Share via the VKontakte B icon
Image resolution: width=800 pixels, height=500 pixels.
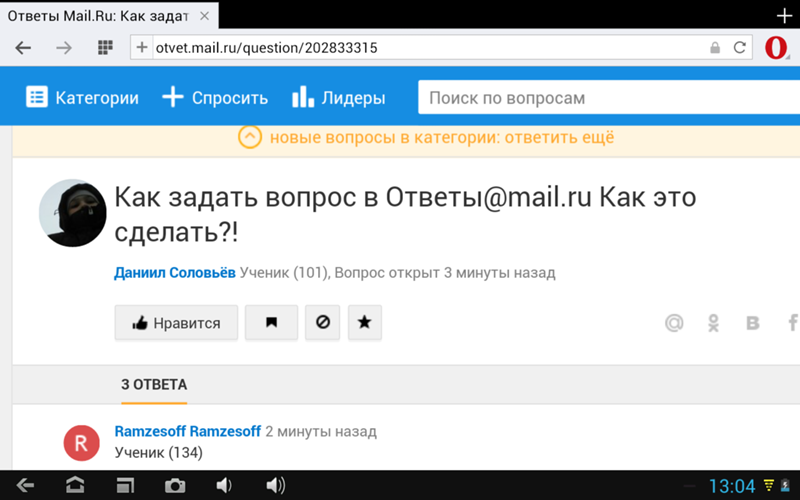click(x=753, y=323)
